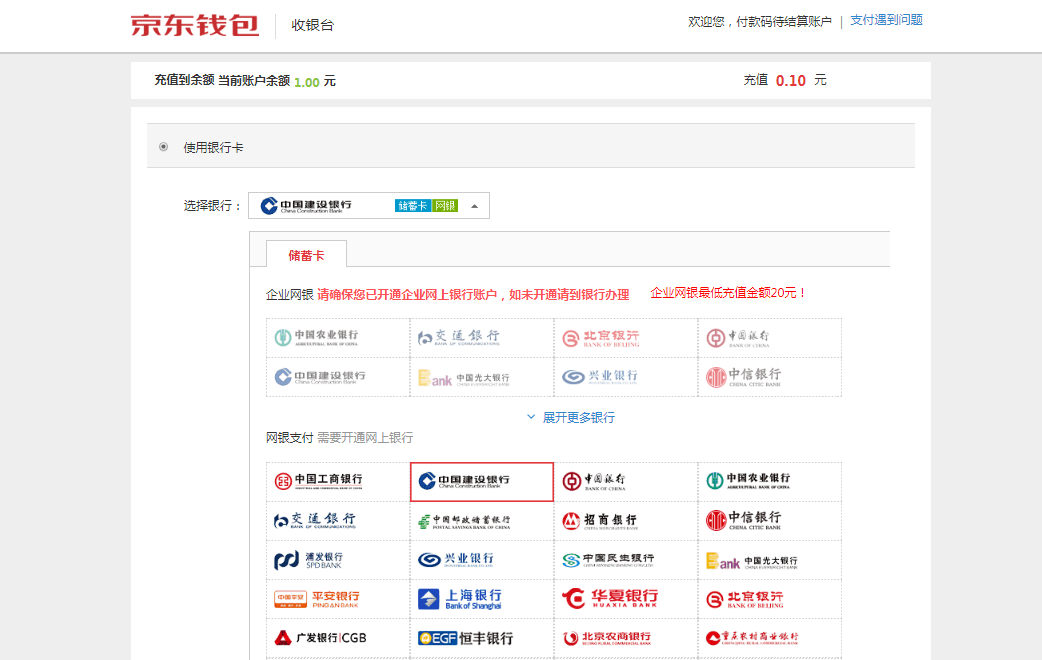The height and width of the screenshot is (660, 1042).
Task: Open the 支付遇到问题 help link
Action: pos(886,20)
